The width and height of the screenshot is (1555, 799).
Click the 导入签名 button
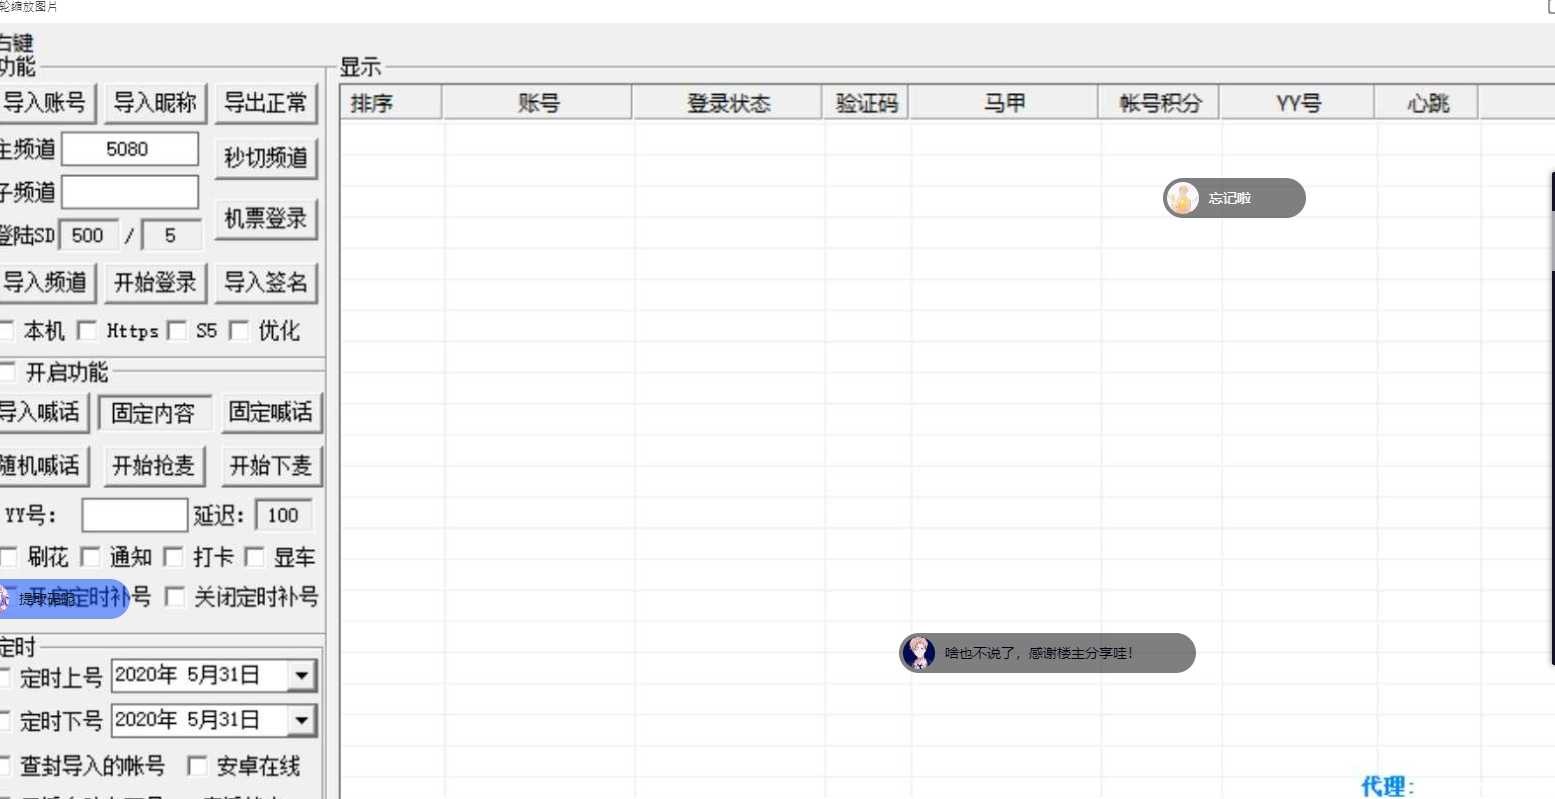(266, 283)
